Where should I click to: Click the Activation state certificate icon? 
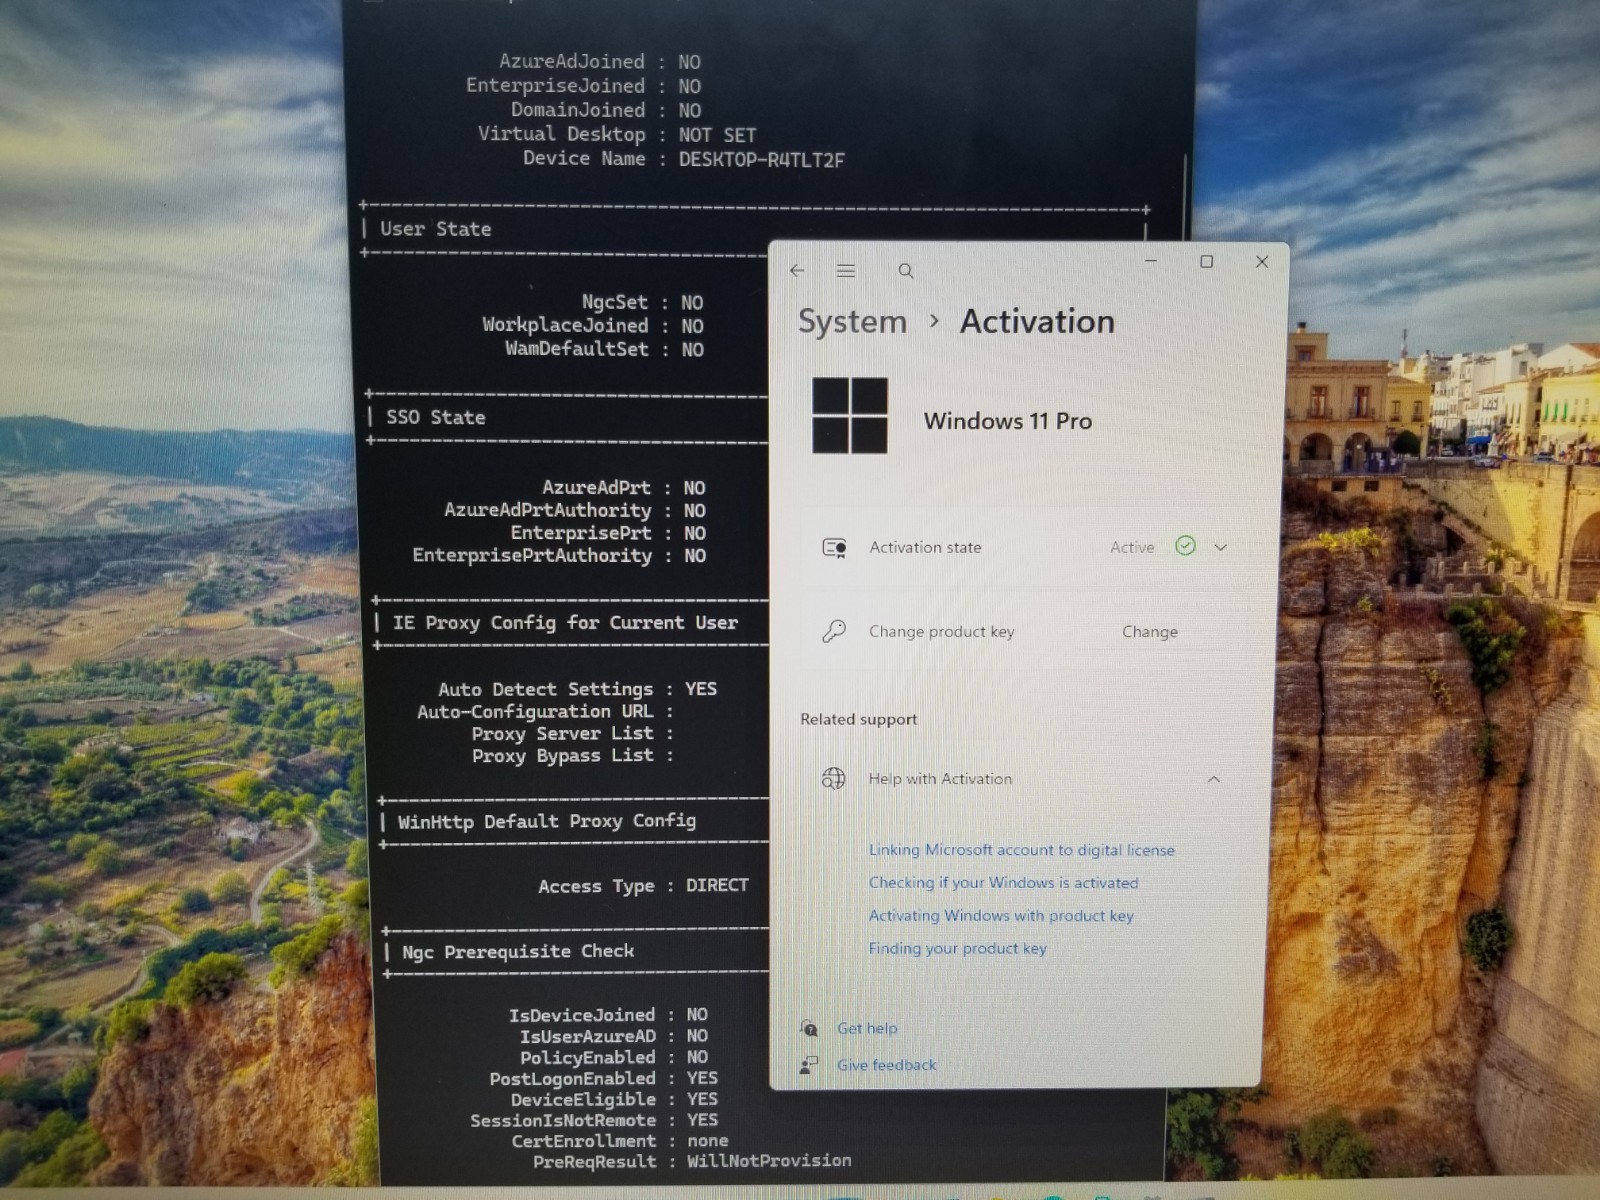click(x=834, y=547)
